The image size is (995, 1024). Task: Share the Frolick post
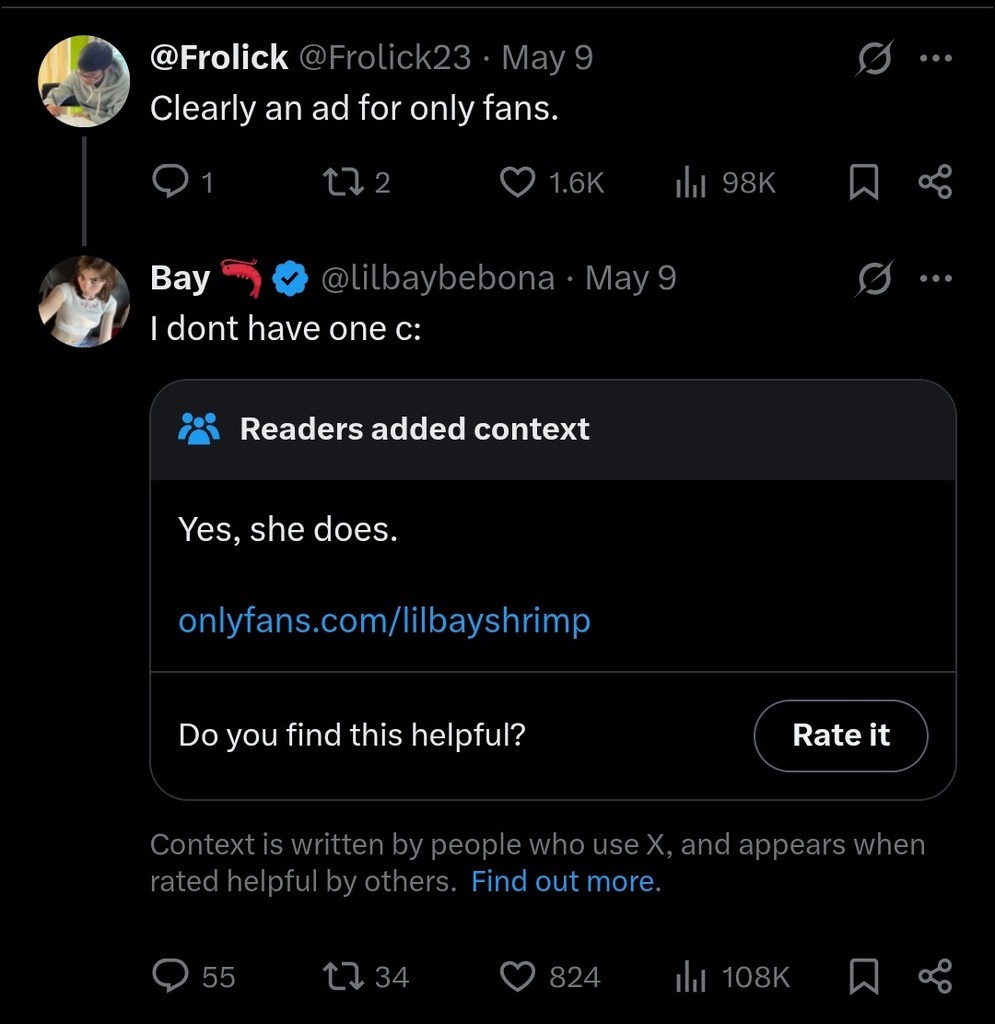[934, 182]
